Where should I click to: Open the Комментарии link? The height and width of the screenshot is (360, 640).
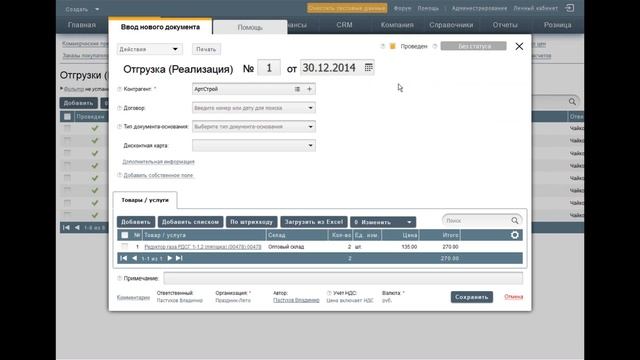coord(133,298)
